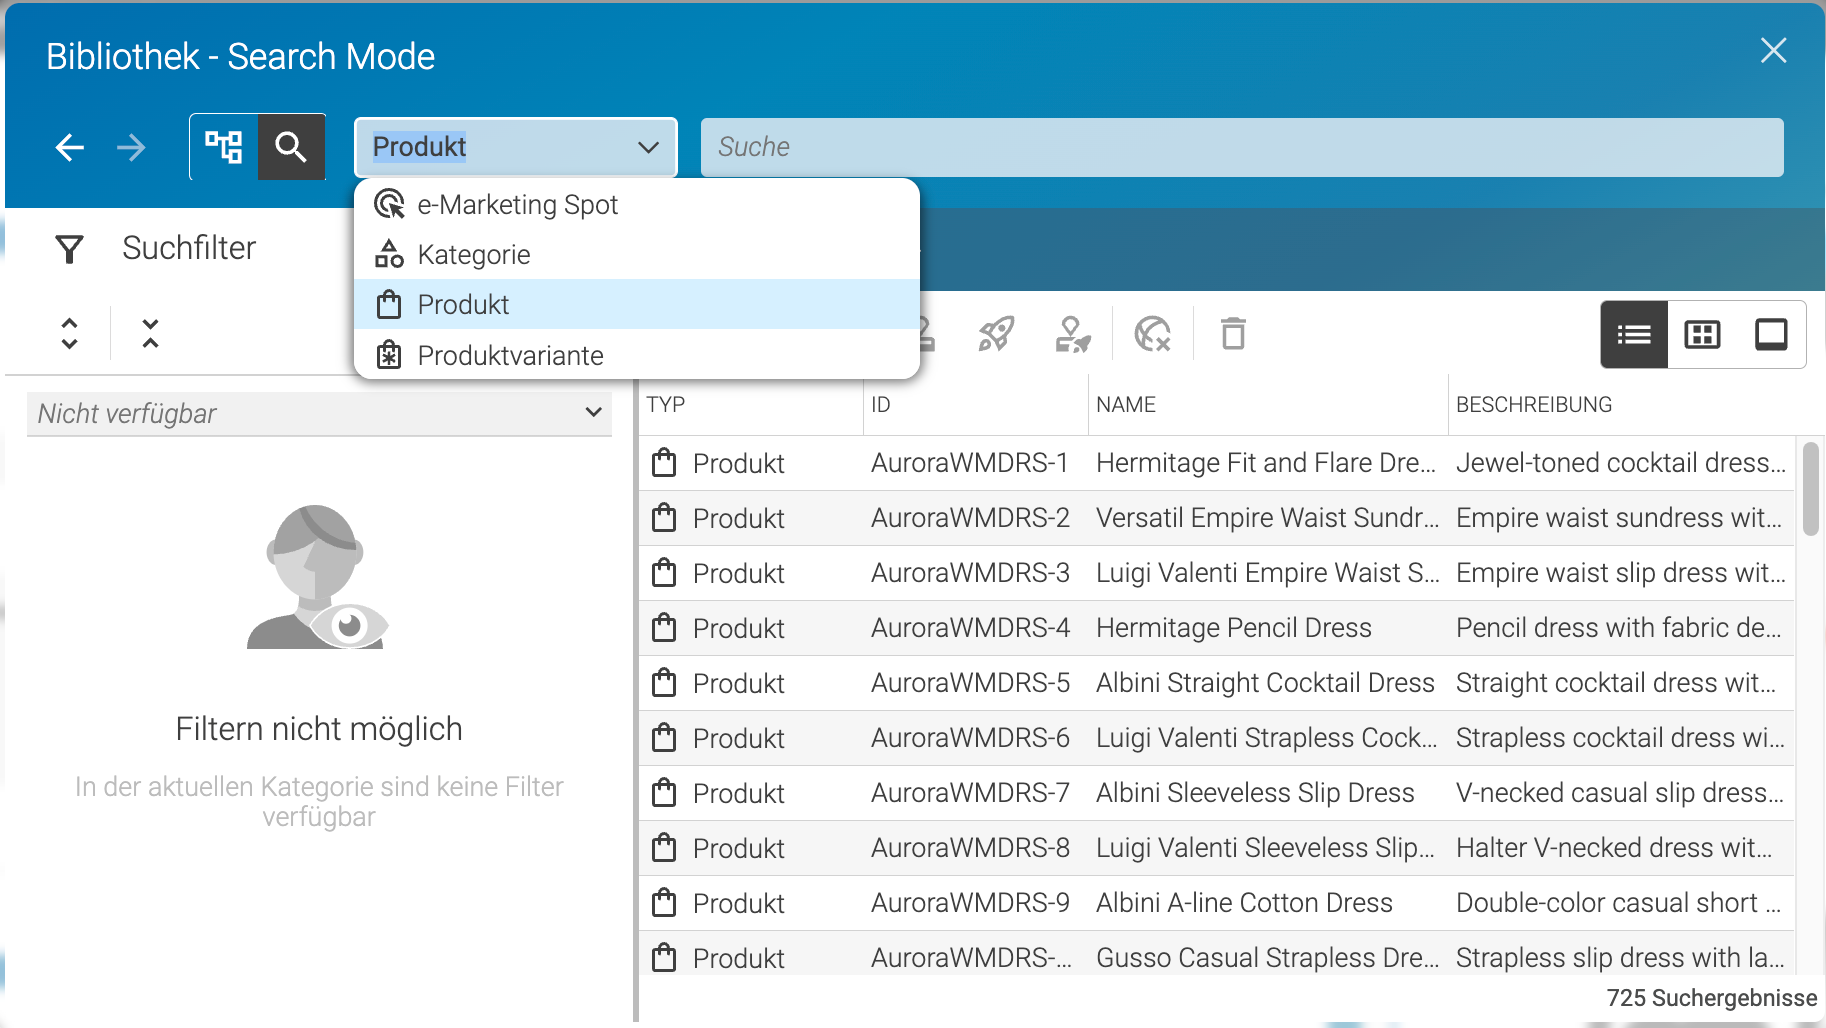The width and height of the screenshot is (1826, 1028).
Task: Click Produktvariante bag icon in dropdown
Action: click(389, 355)
